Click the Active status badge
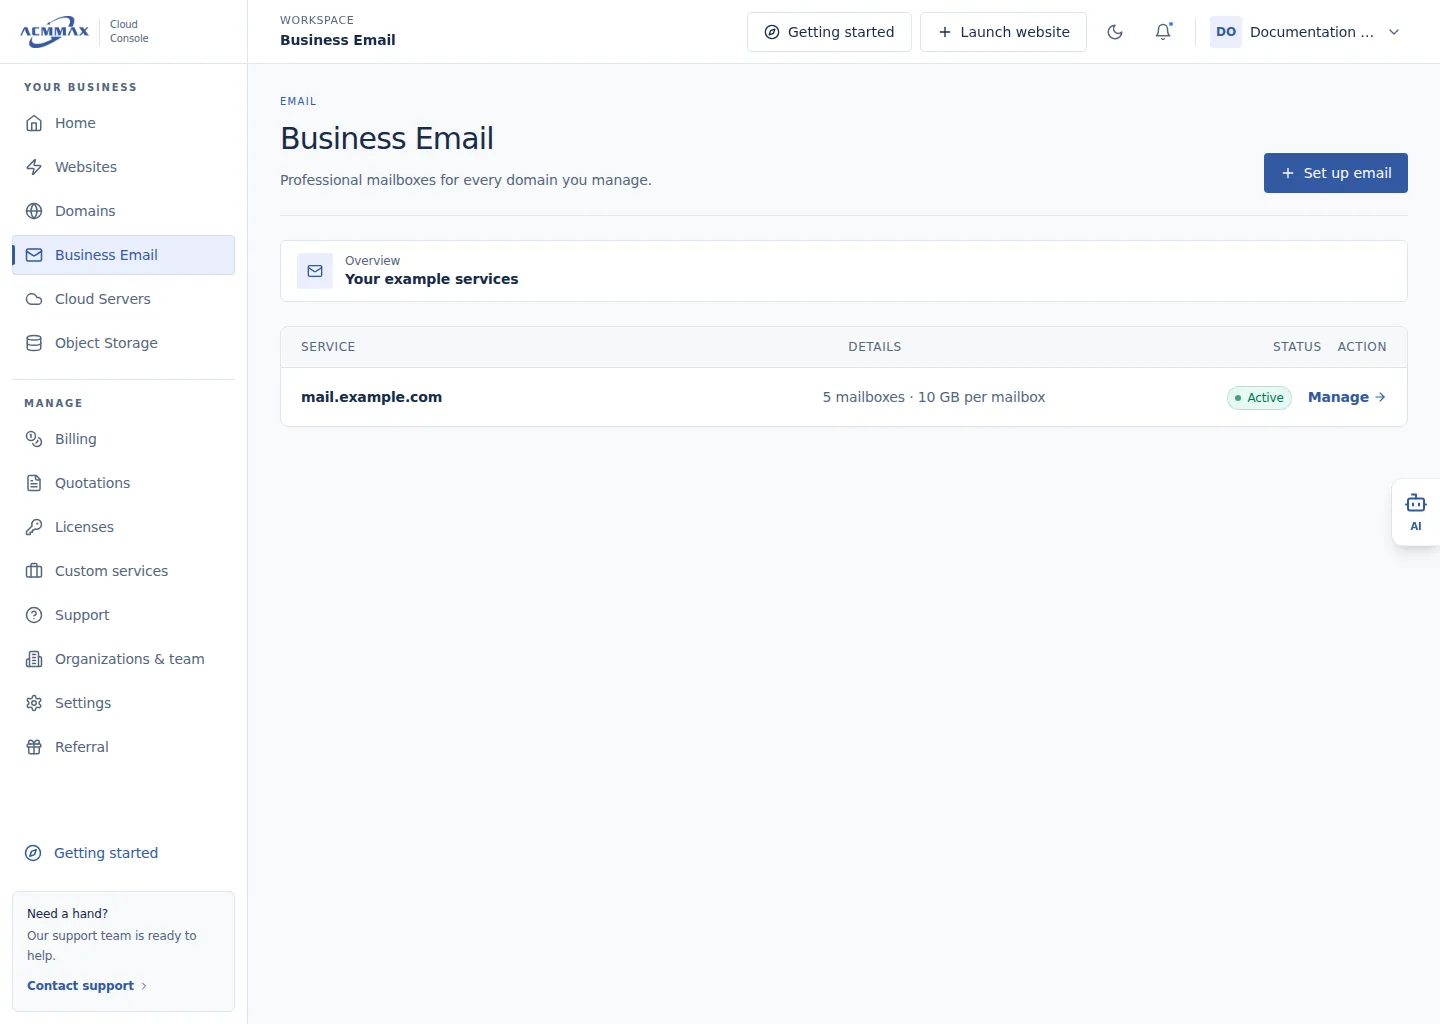Image resolution: width=1440 pixels, height=1024 pixels. point(1259,398)
